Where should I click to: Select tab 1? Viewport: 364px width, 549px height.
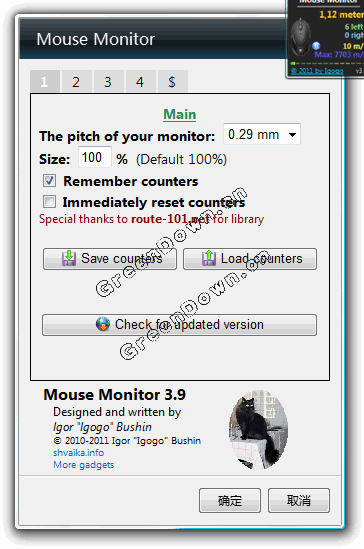click(x=44, y=82)
